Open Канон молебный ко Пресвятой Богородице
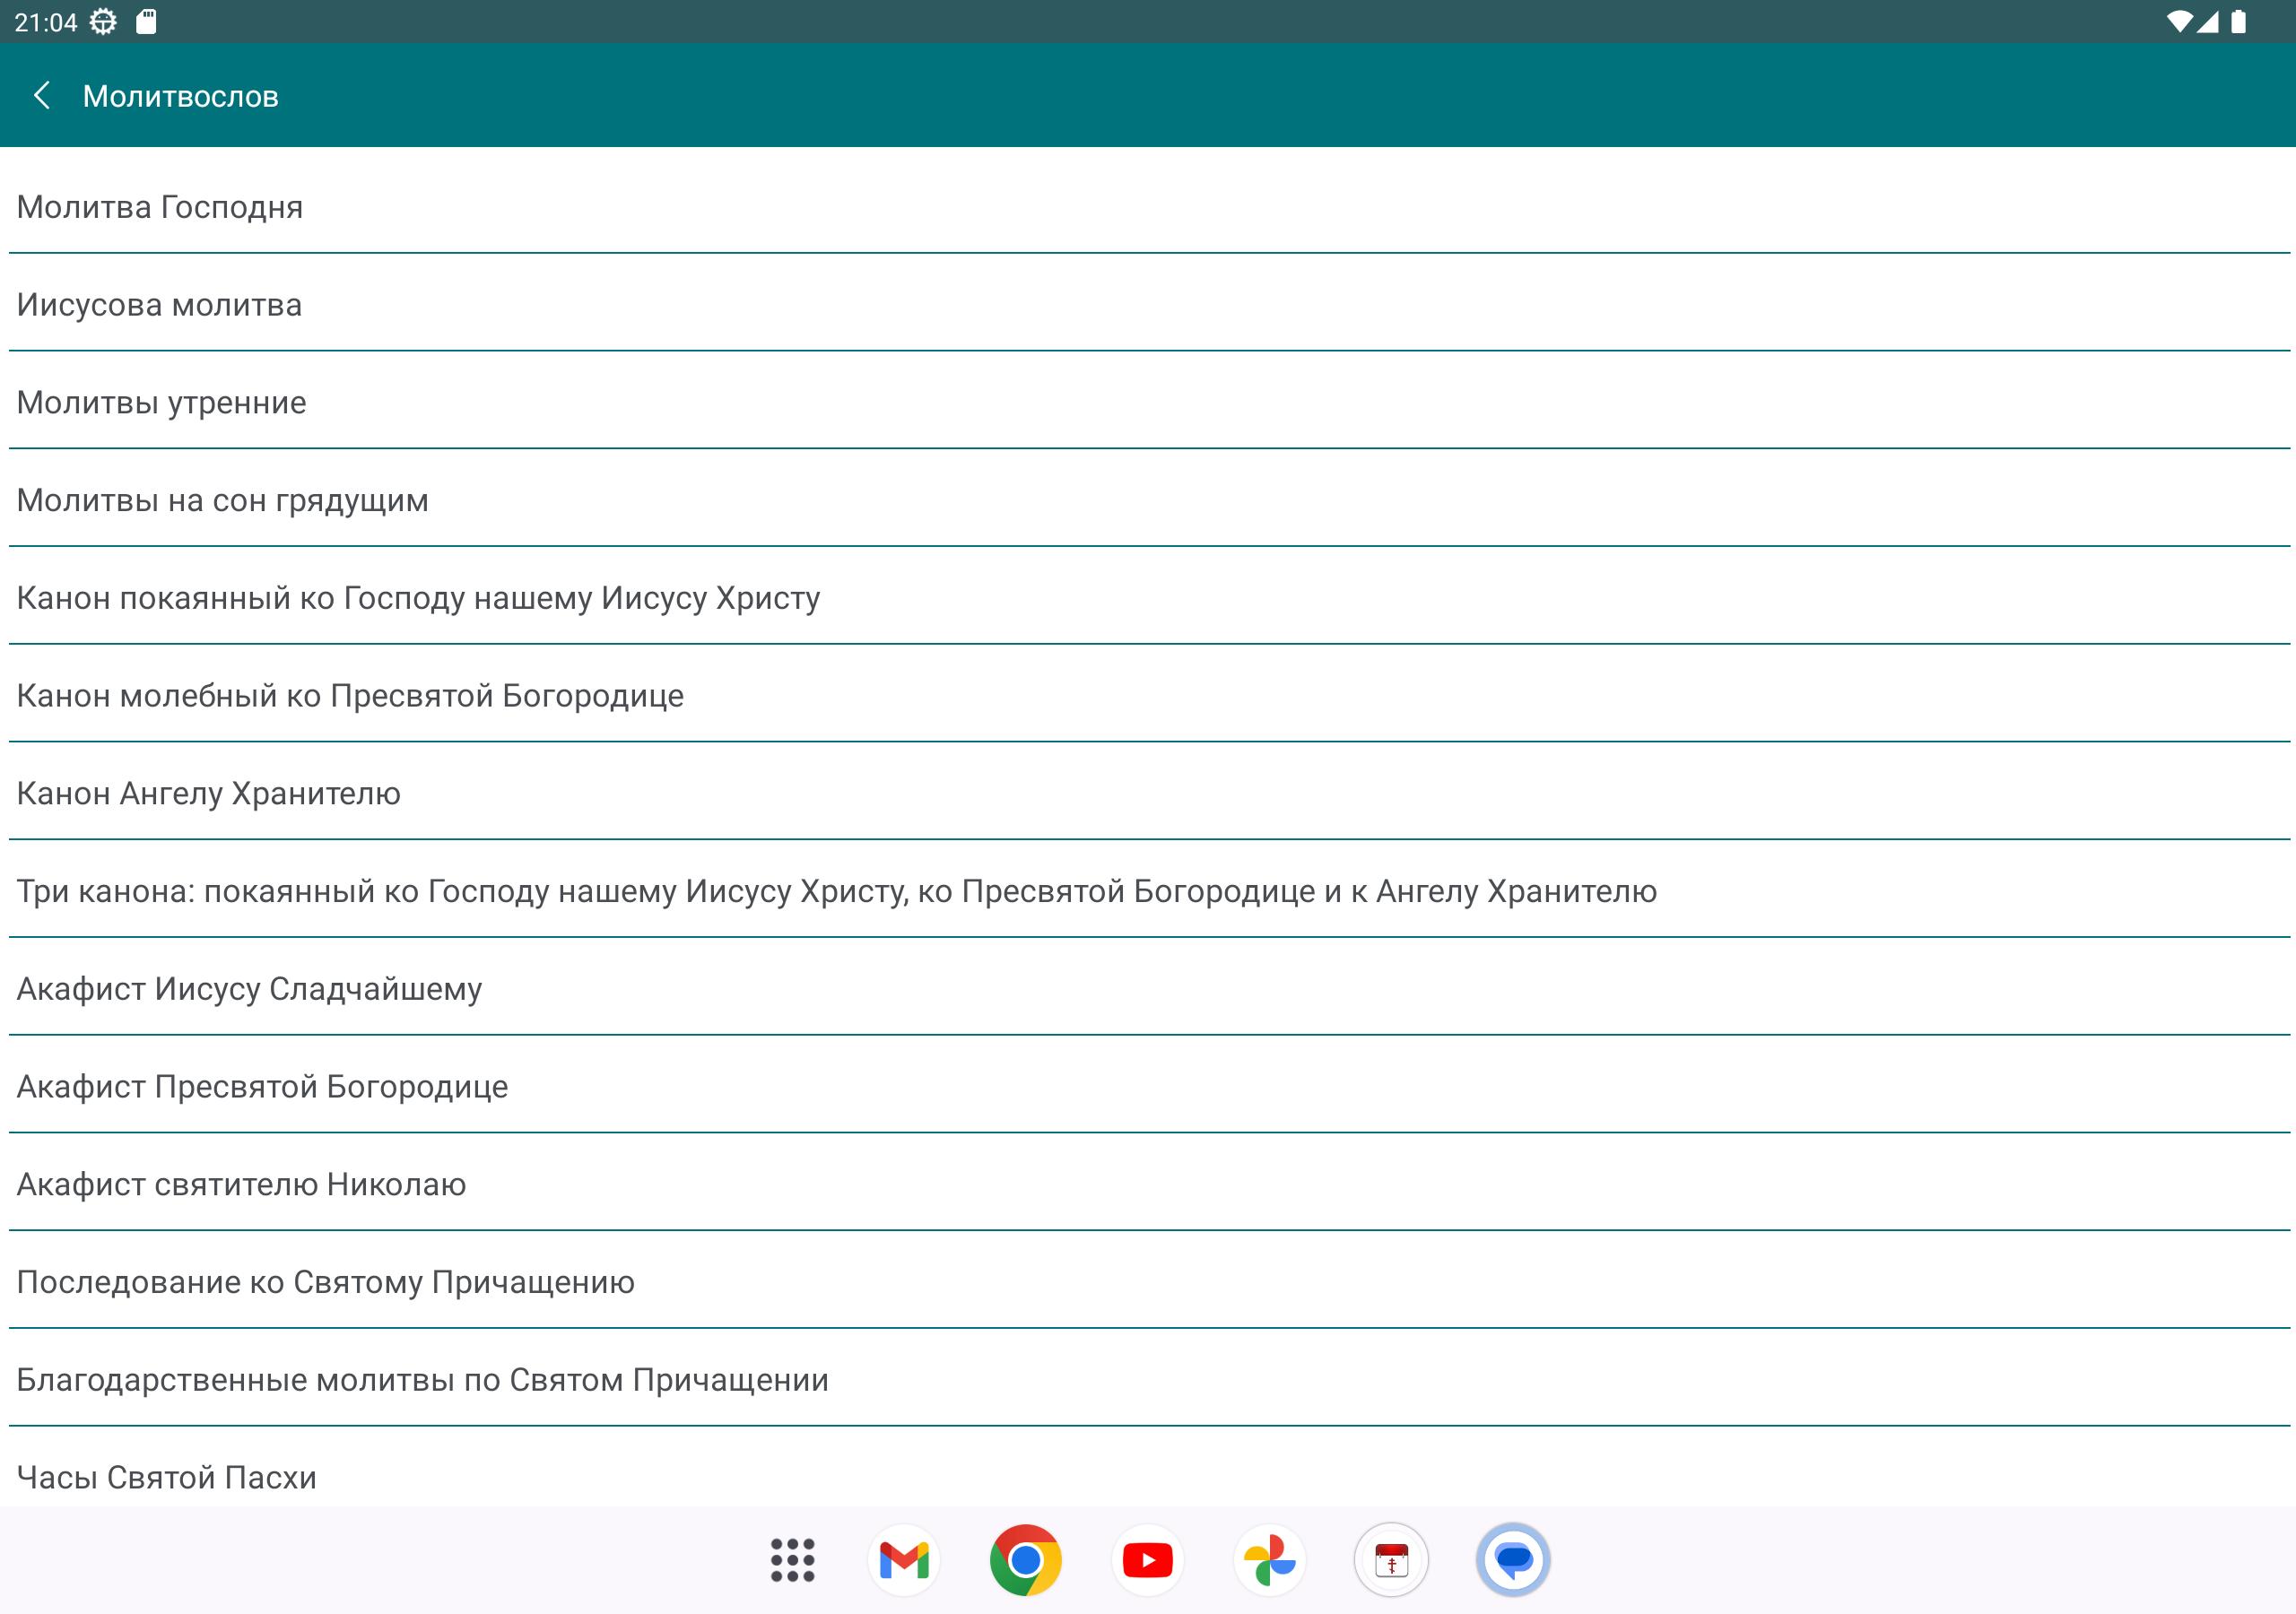The width and height of the screenshot is (2296, 1614). tap(350, 696)
